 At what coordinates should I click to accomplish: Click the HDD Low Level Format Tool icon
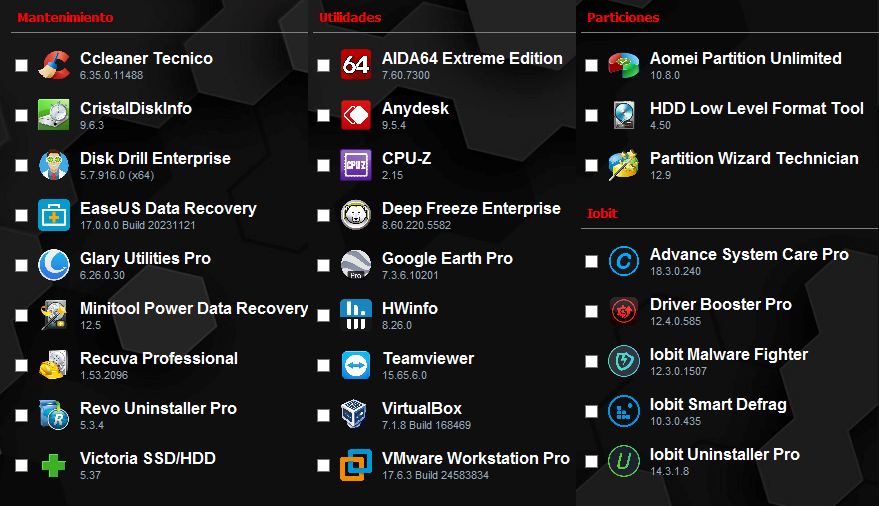click(624, 115)
